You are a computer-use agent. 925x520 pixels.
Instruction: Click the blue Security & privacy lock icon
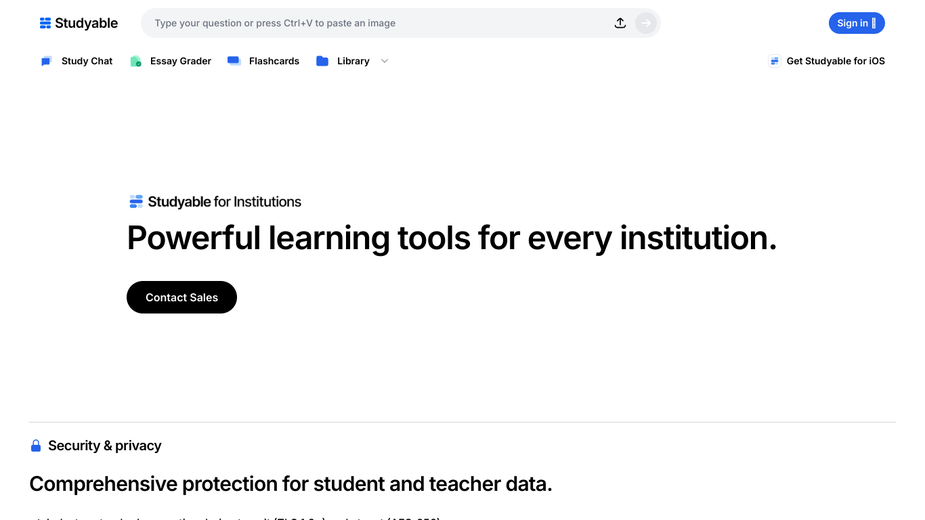point(36,446)
